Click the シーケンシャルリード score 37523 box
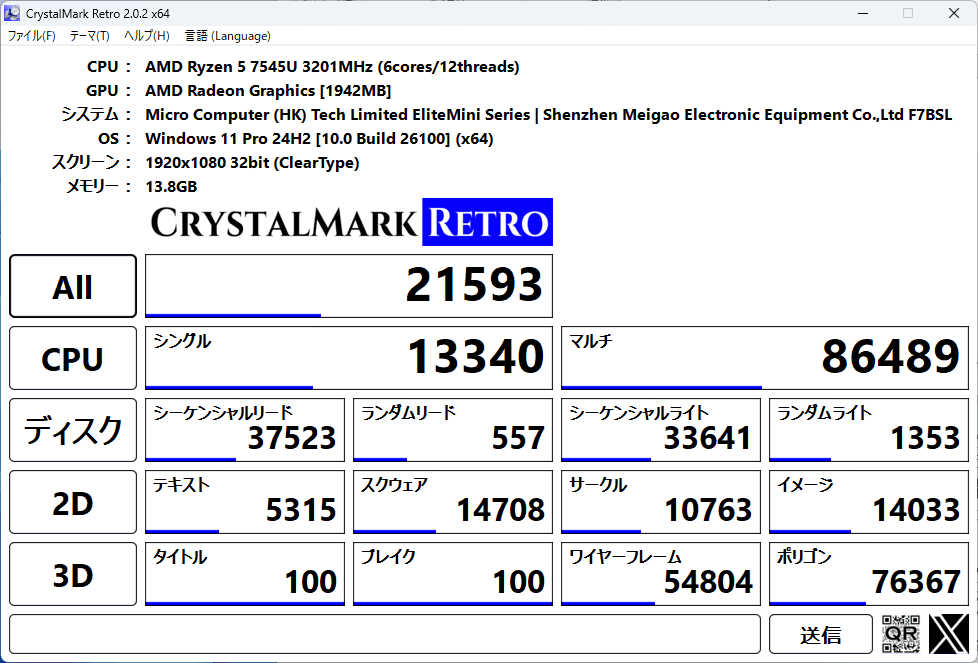The height and width of the screenshot is (663, 978). point(245,430)
